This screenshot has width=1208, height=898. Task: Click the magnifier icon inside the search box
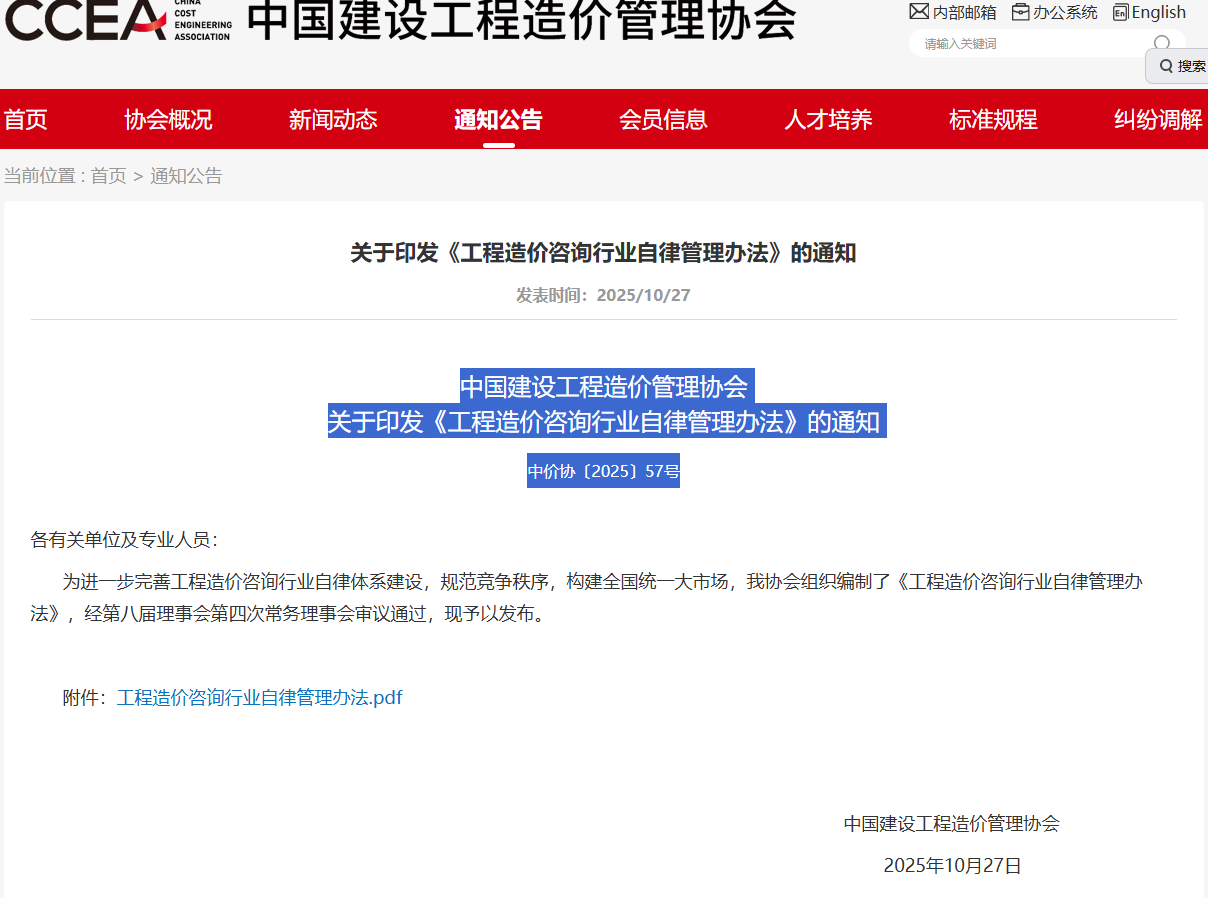click(1160, 43)
